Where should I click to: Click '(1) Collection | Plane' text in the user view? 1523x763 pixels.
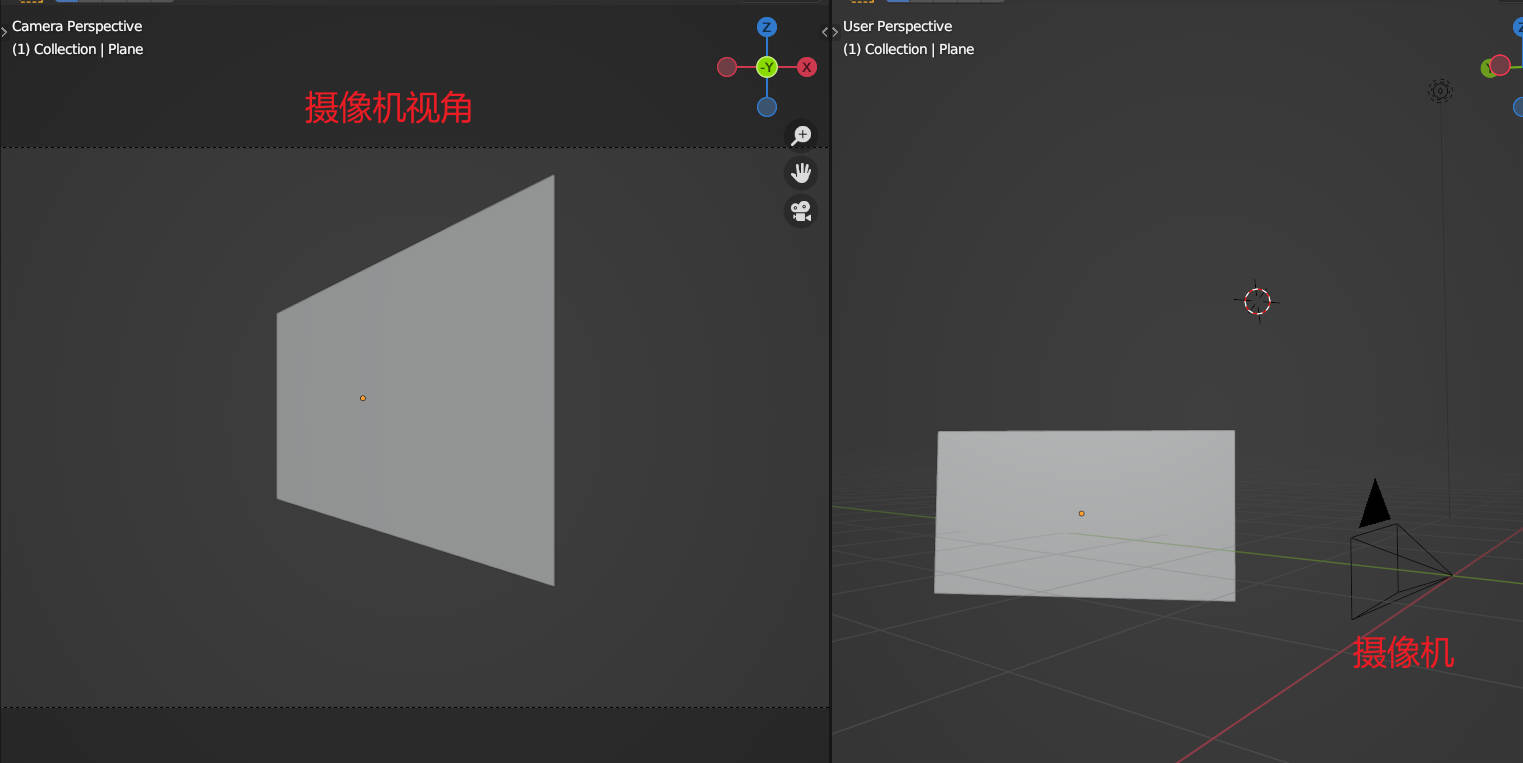click(x=909, y=49)
